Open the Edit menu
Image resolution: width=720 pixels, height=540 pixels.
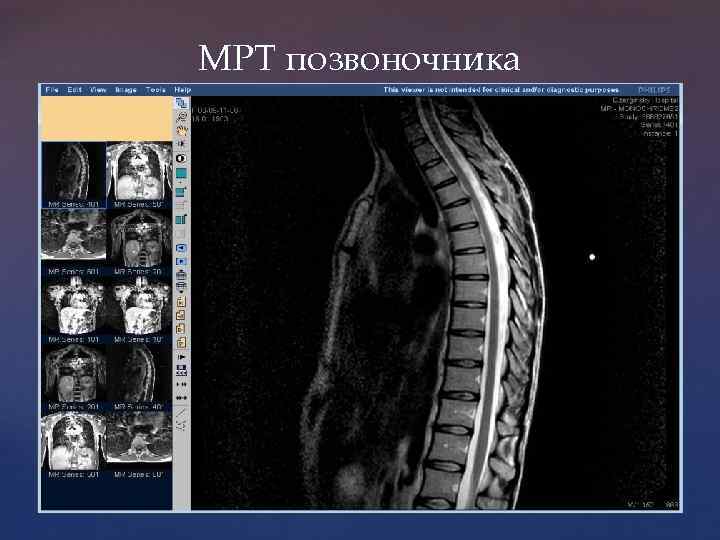(x=74, y=90)
